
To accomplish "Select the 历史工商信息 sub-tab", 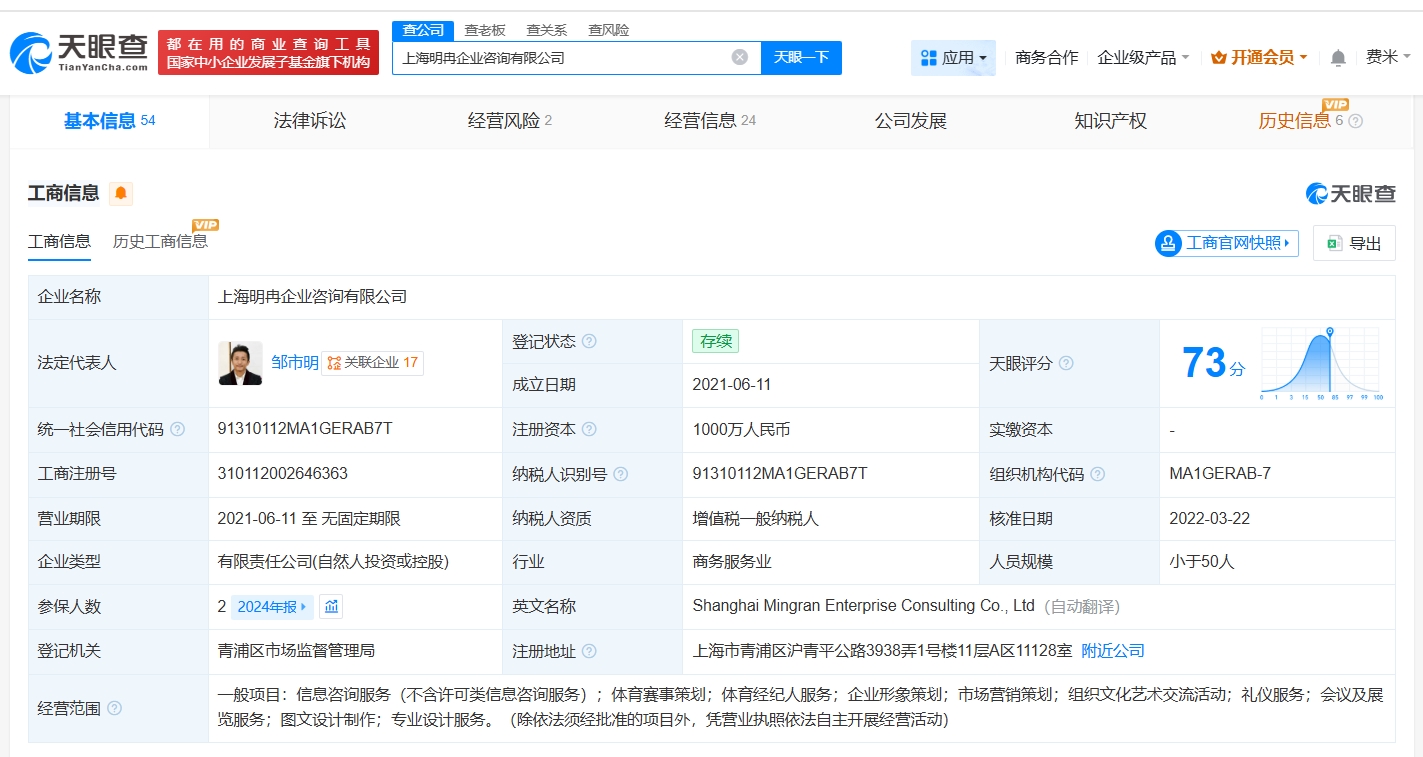I will [x=160, y=241].
